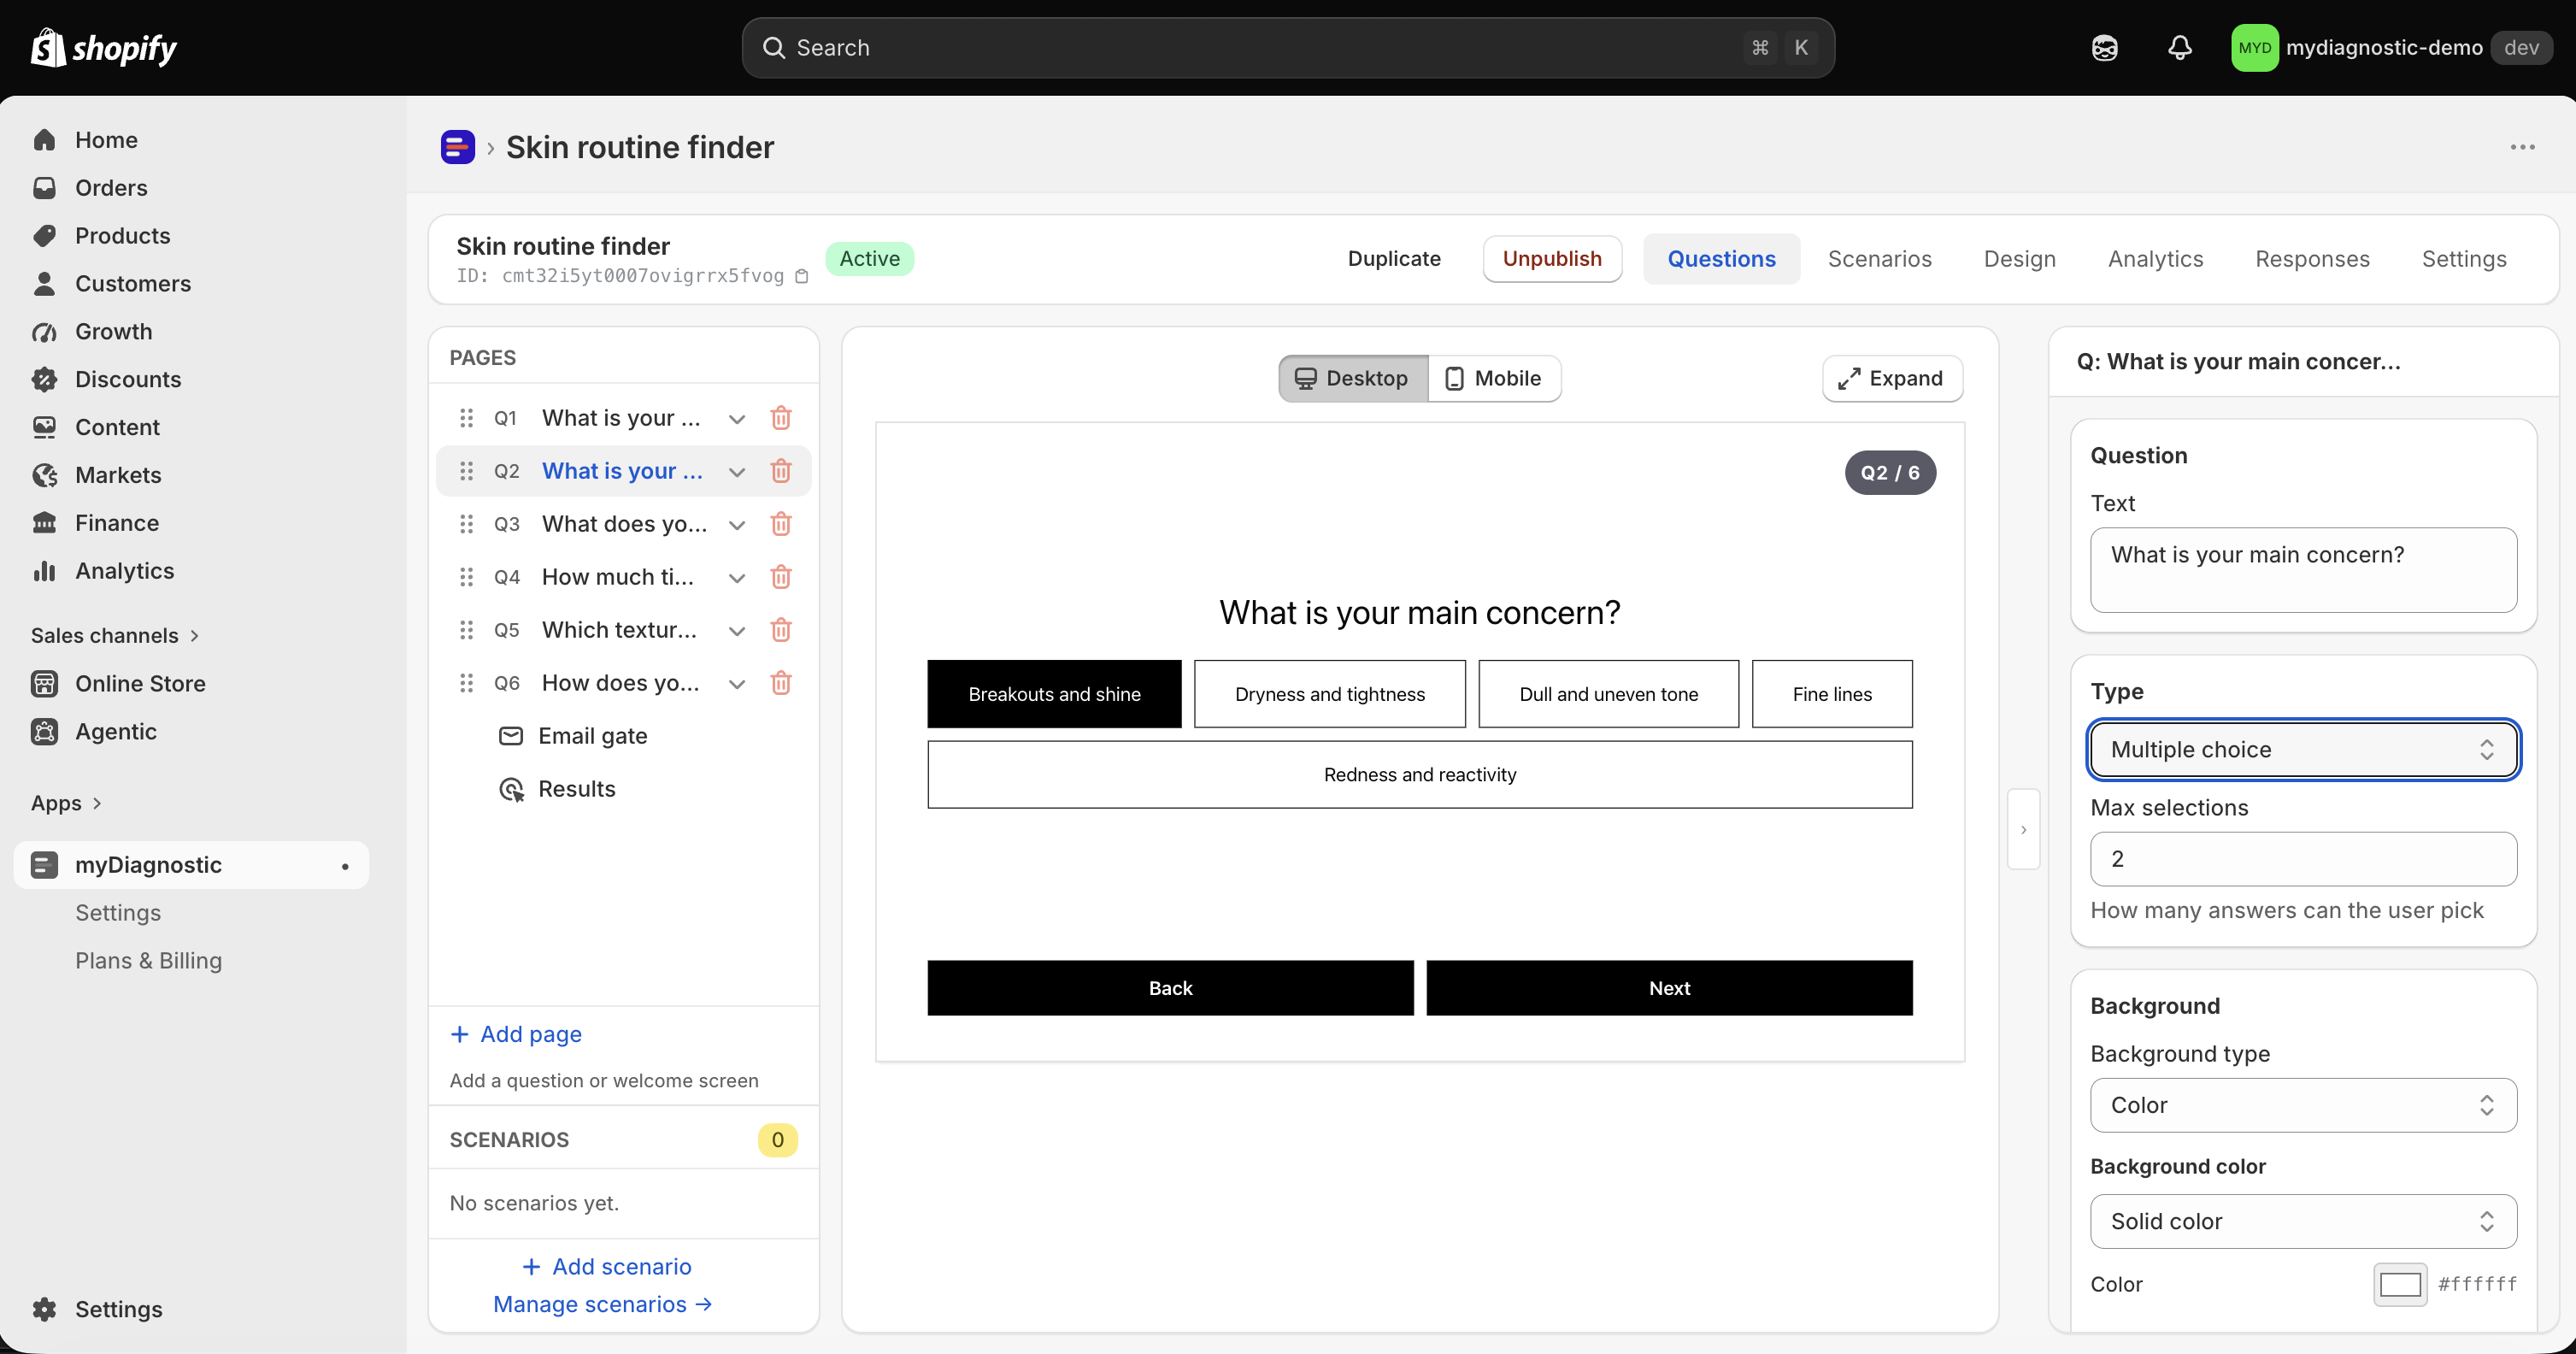The width and height of the screenshot is (2576, 1354).
Task: Open the Responses tab
Action: 2312,259
